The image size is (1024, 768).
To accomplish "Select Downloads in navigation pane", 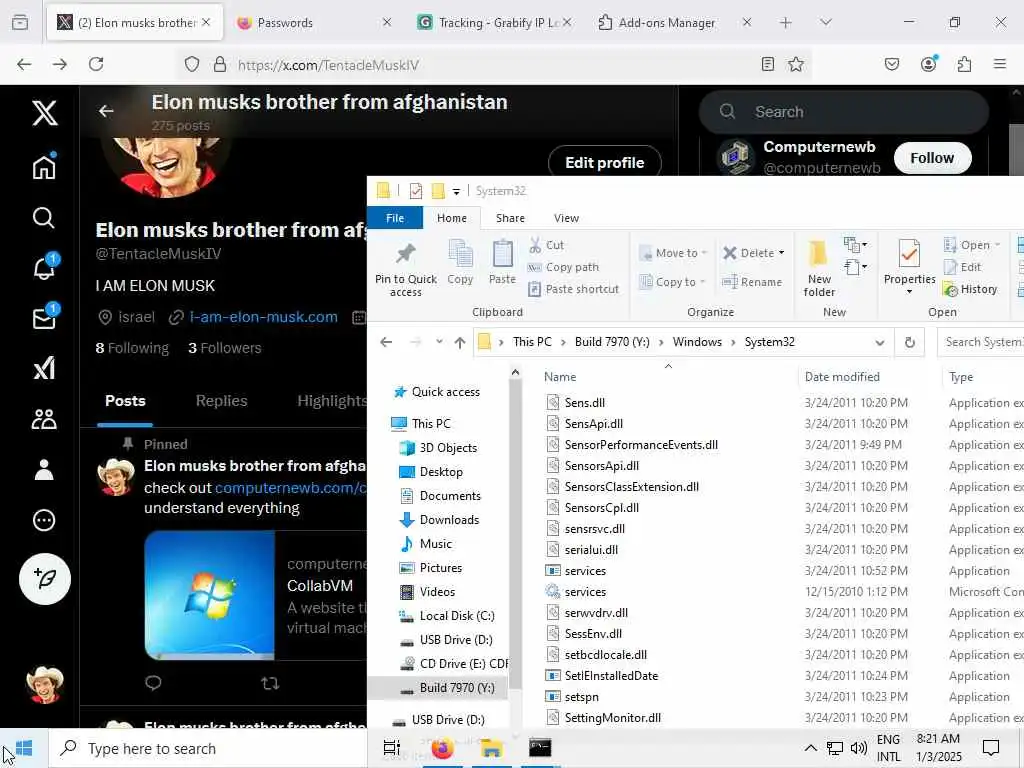I will point(449,520).
